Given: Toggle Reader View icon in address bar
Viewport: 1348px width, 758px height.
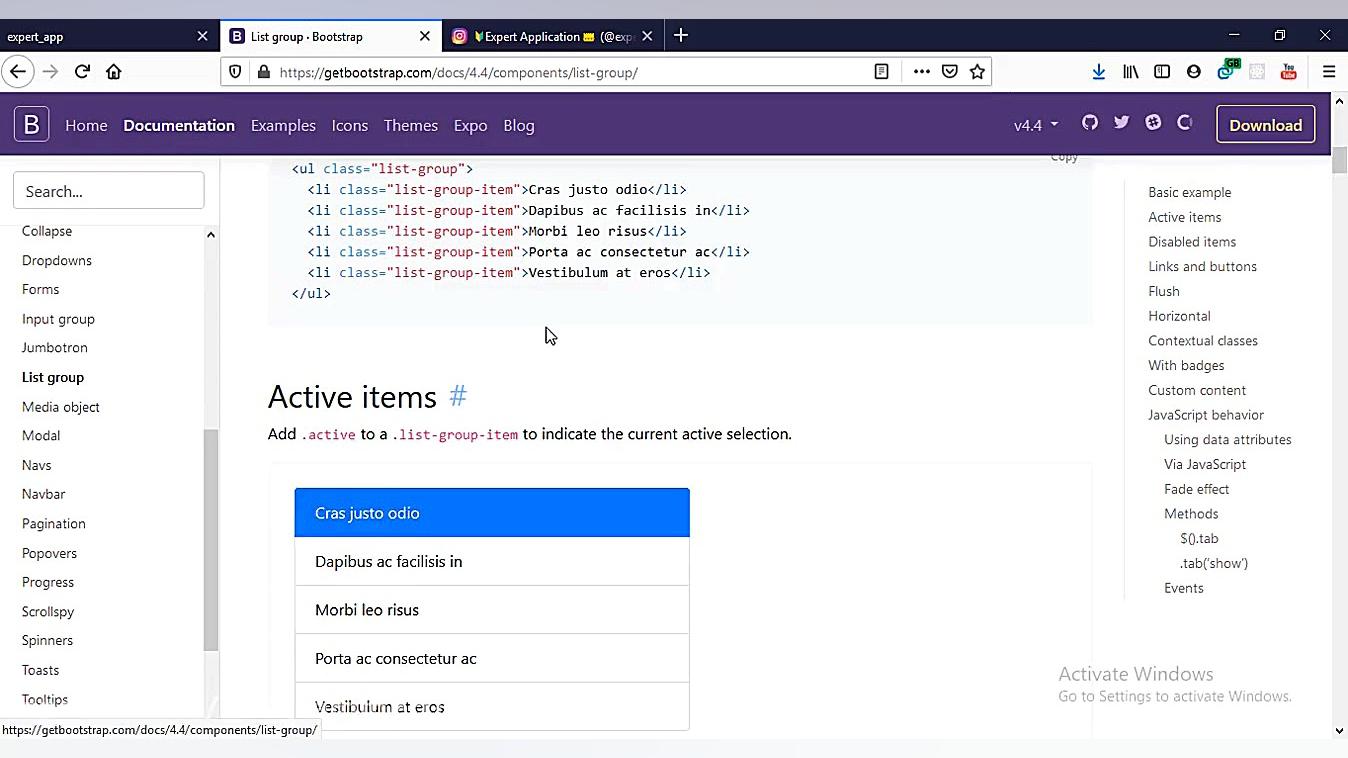Looking at the screenshot, I should click(x=881, y=72).
